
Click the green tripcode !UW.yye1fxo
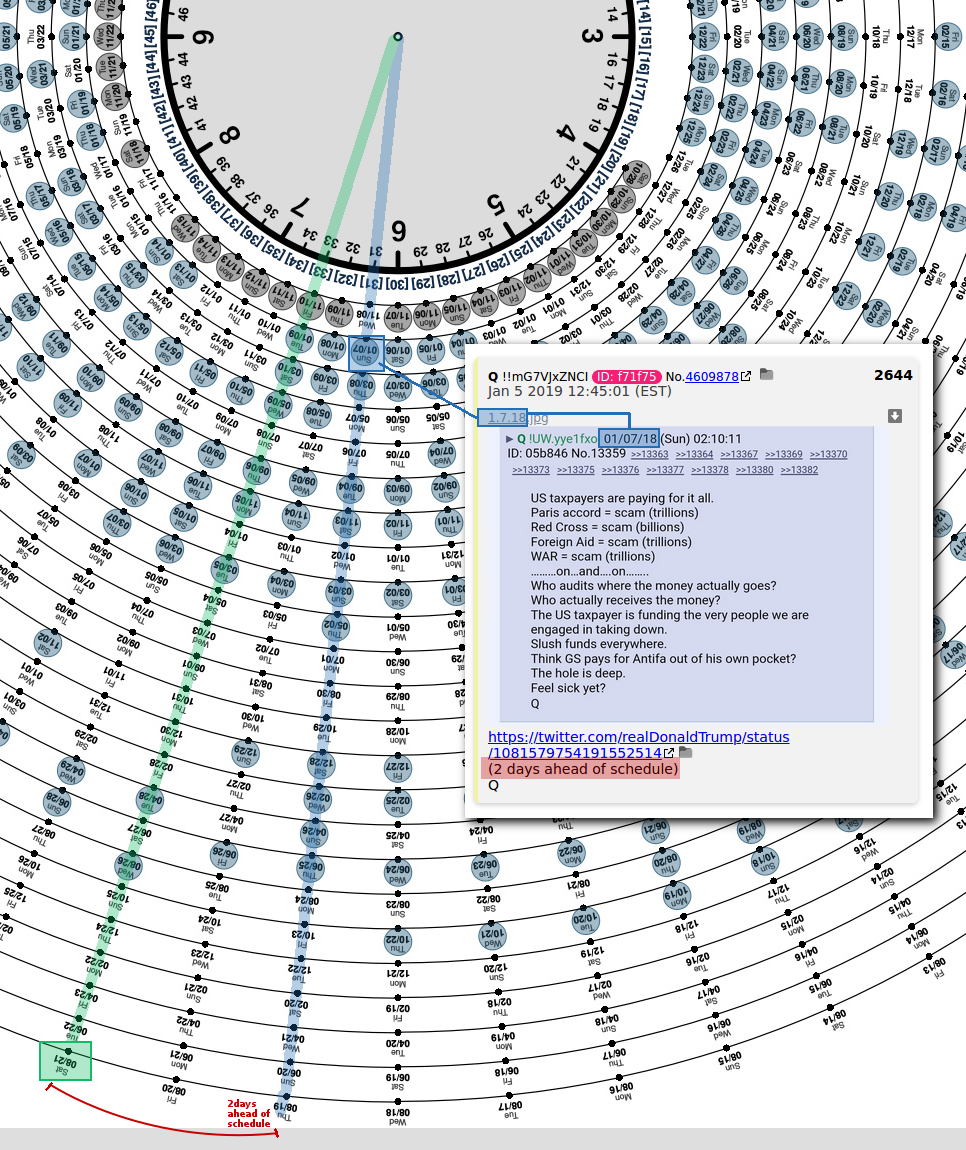click(563, 439)
